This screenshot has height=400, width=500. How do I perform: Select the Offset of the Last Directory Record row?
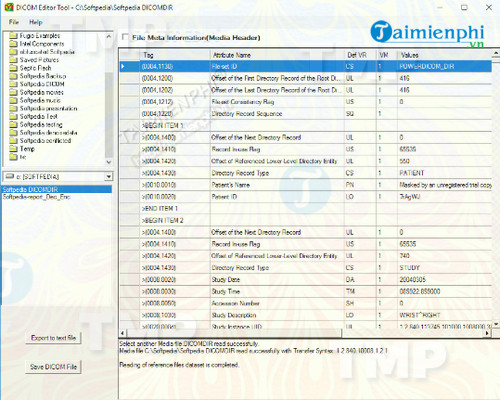(x=306, y=90)
